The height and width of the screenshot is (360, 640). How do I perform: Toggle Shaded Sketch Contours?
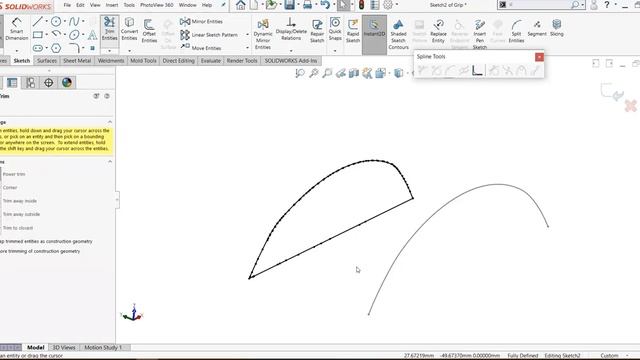(x=398, y=35)
